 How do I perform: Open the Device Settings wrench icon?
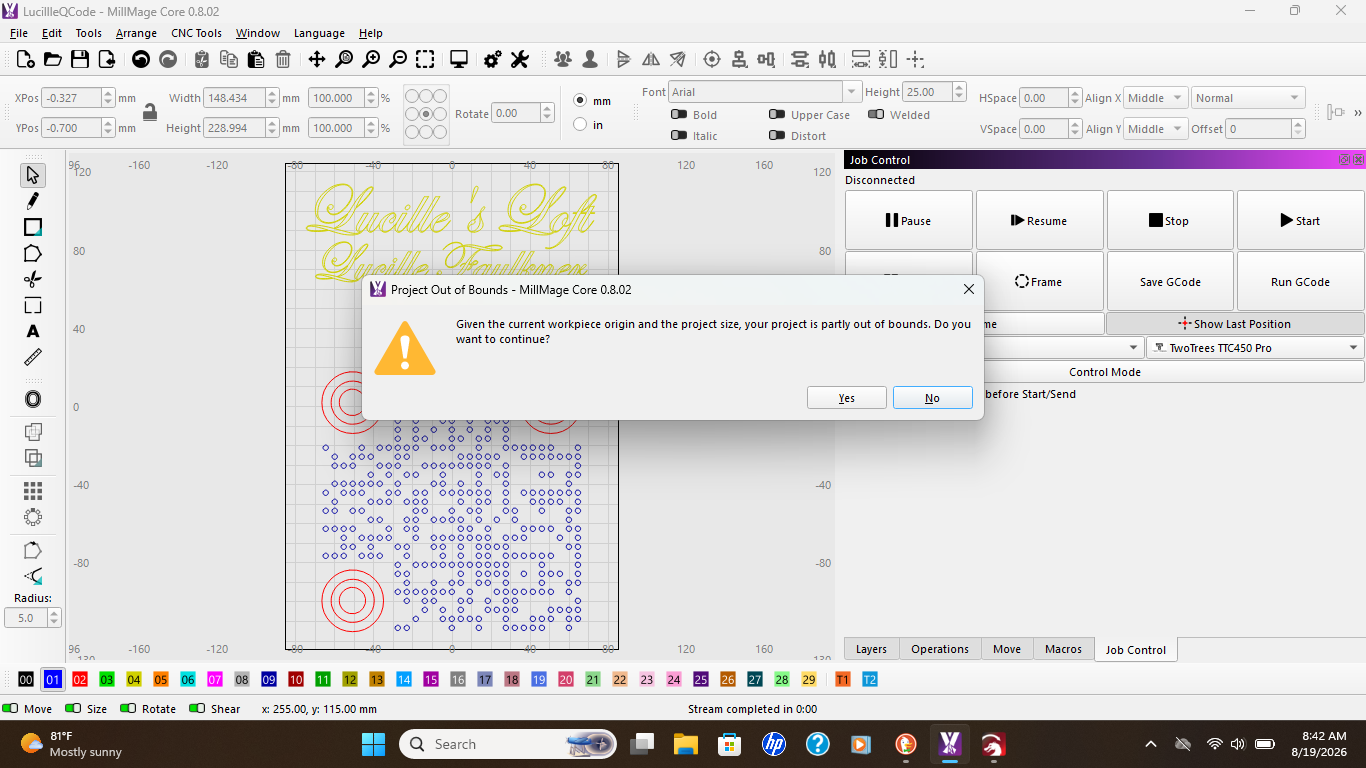(519, 59)
